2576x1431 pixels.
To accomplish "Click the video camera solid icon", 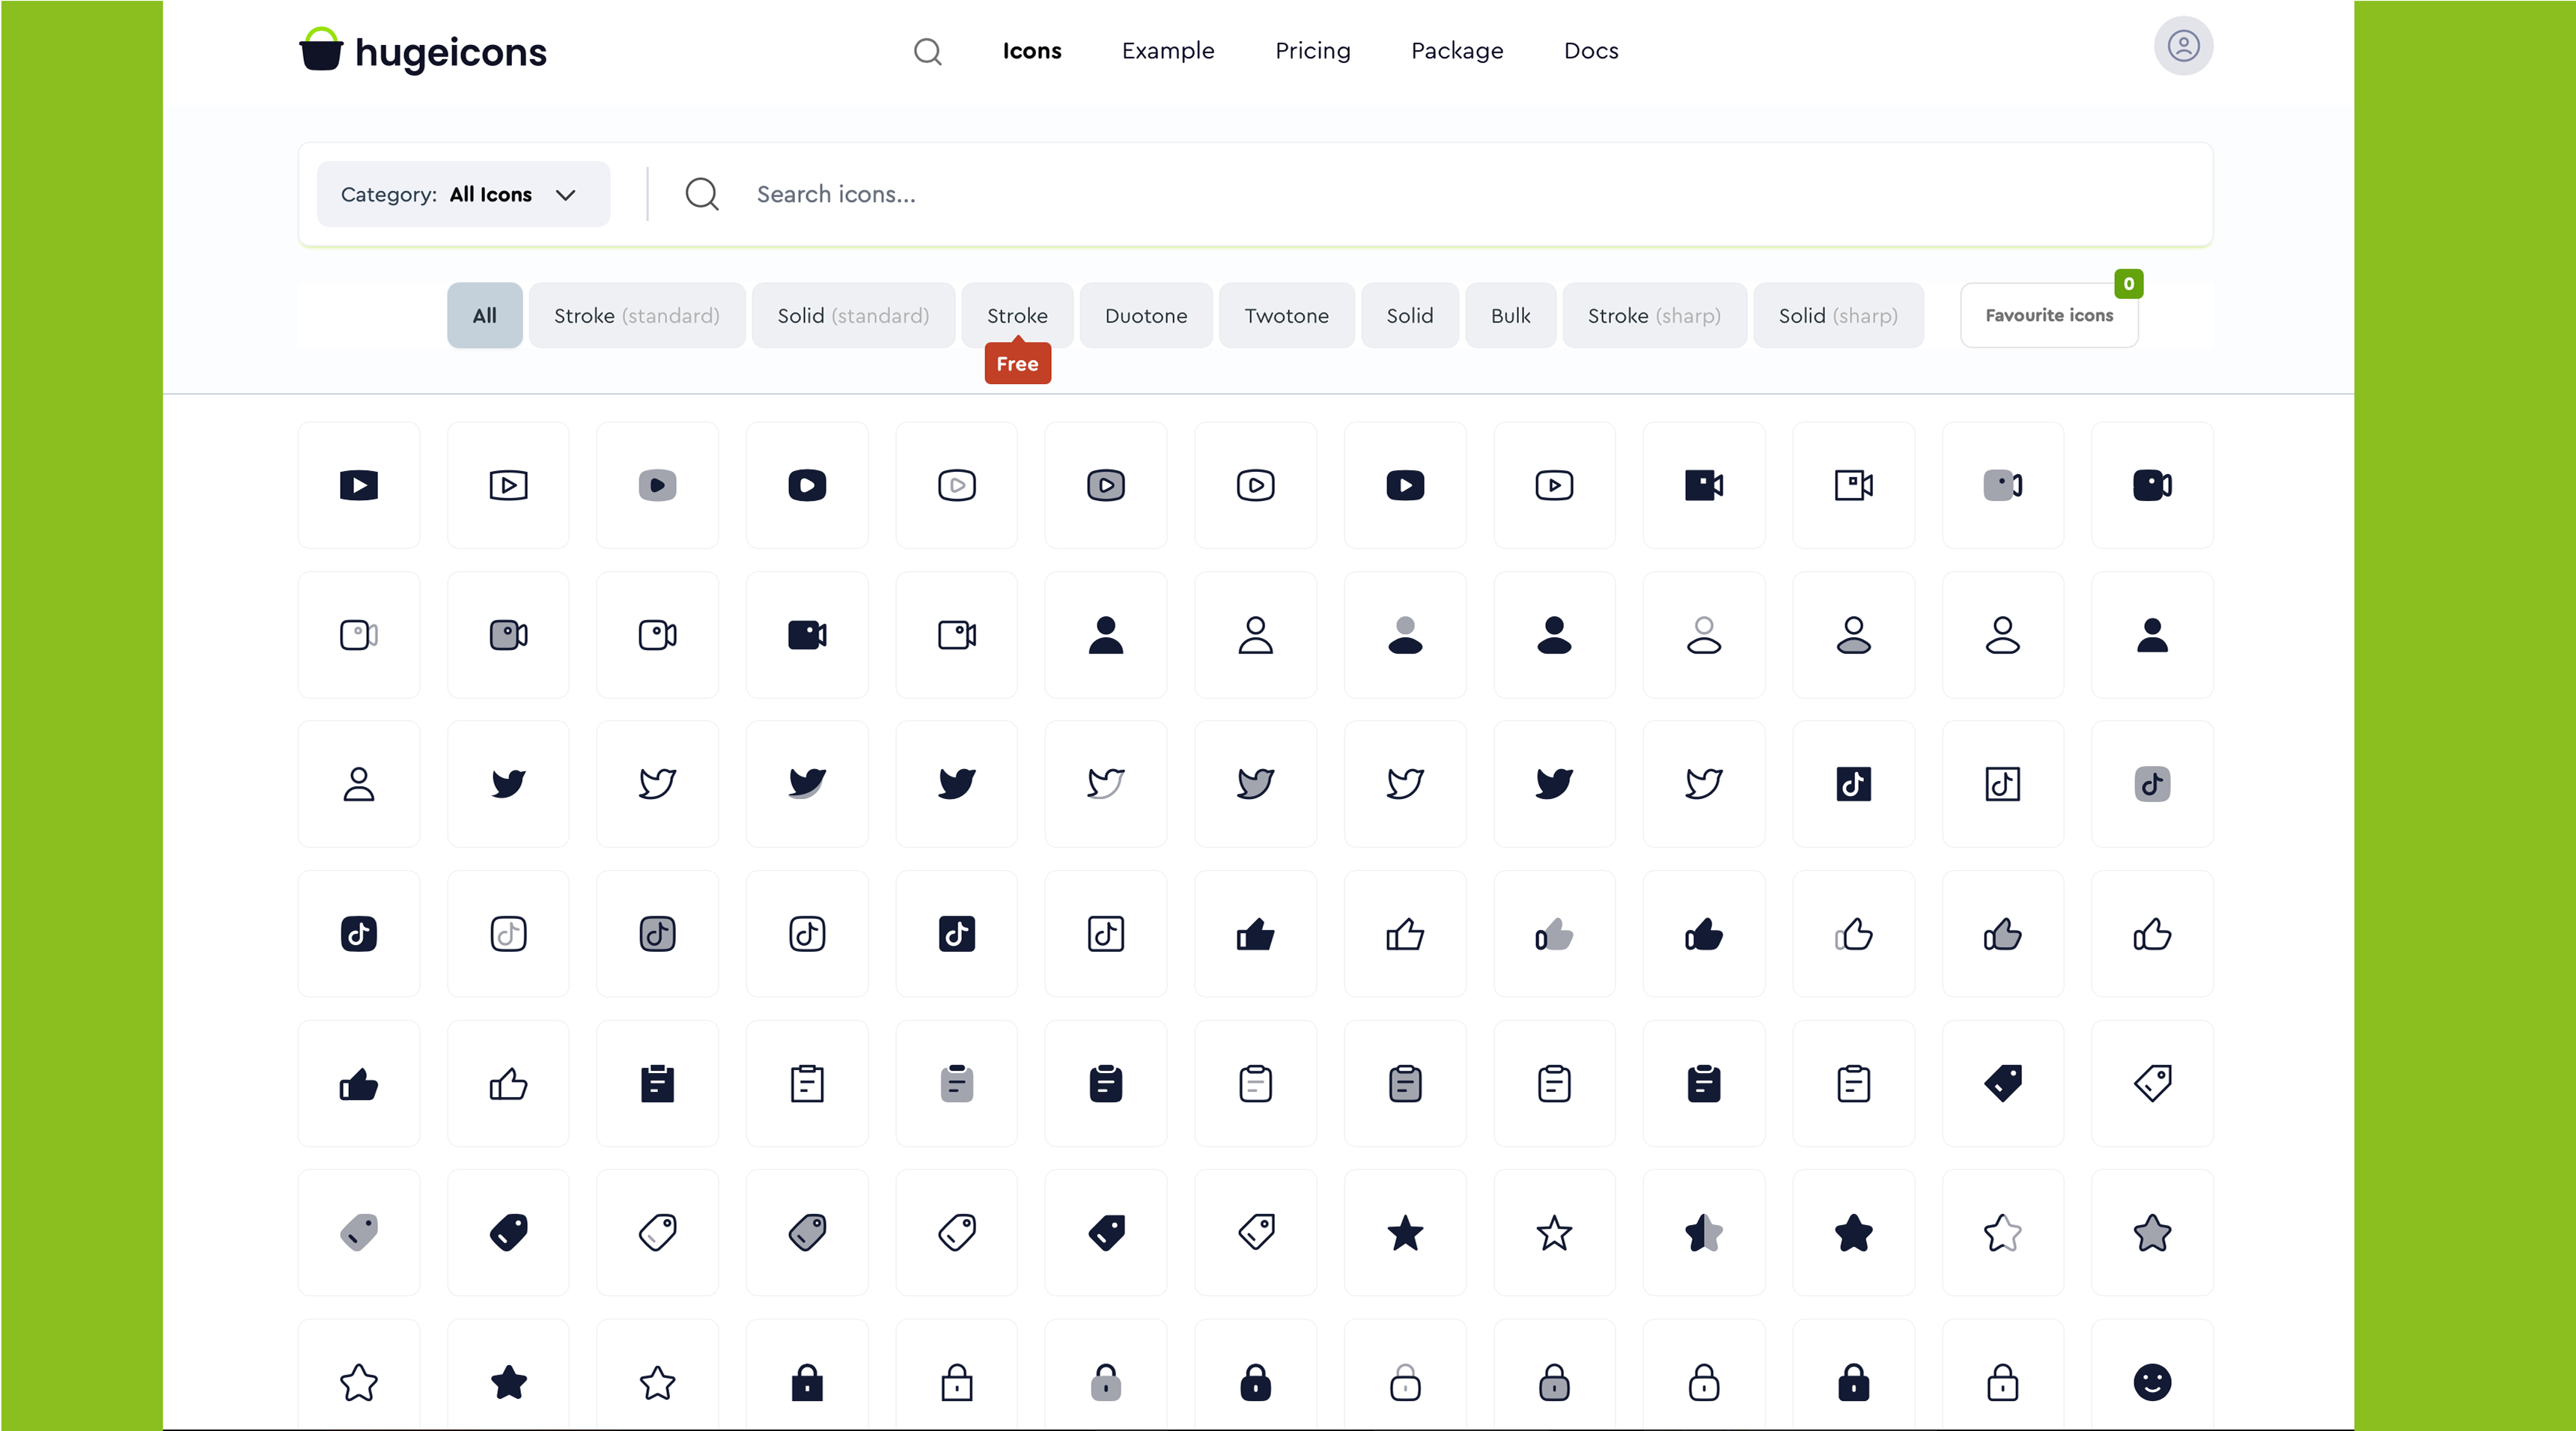I will [x=807, y=634].
